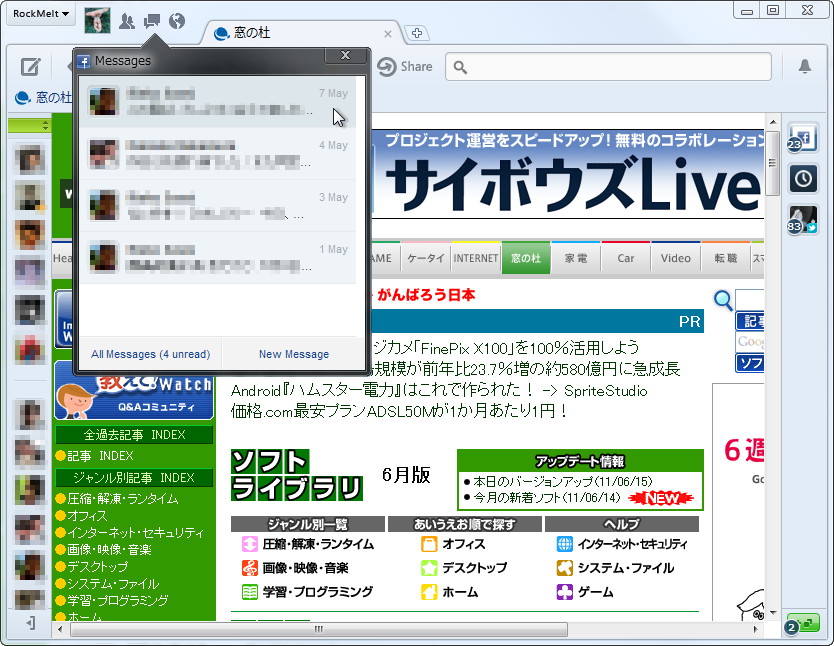
Task: Click your profile picture in the toolbar
Action: tap(96, 20)
